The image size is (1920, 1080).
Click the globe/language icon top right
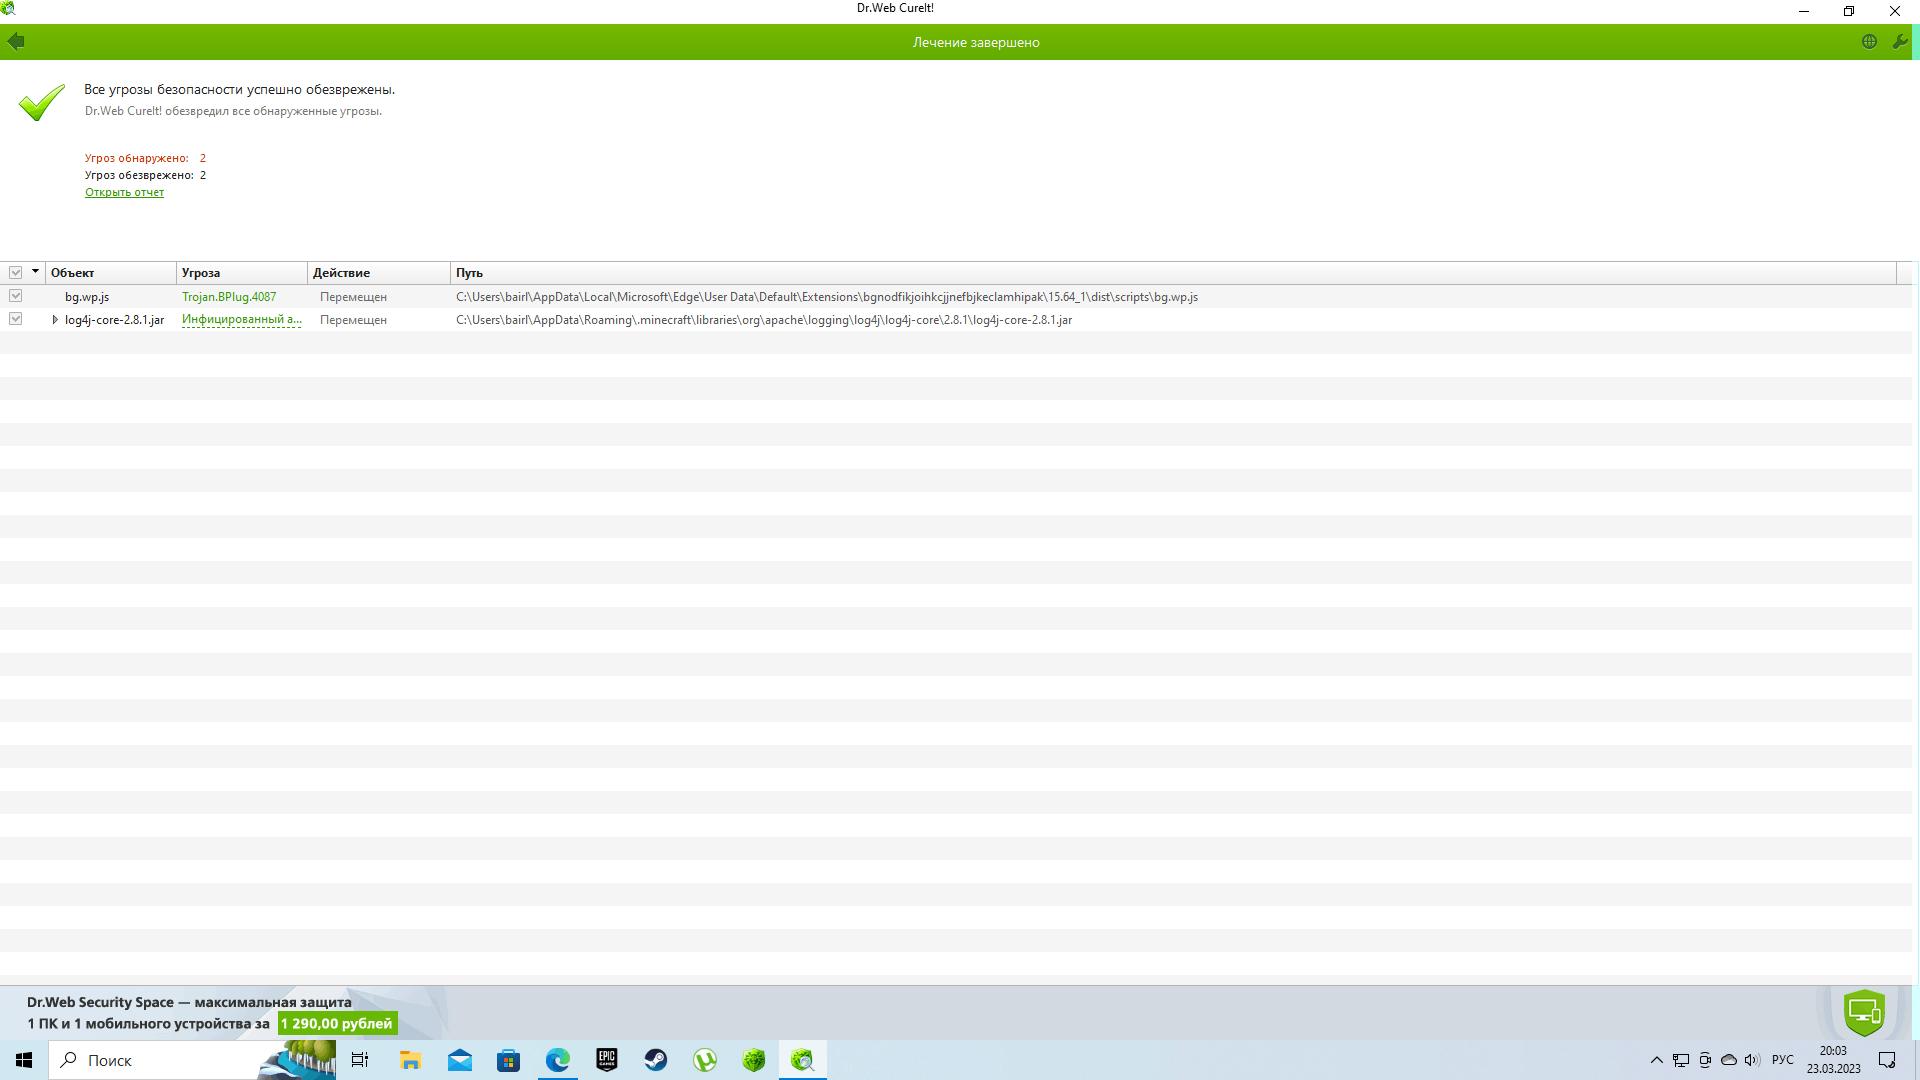[x=1870, y=41]
